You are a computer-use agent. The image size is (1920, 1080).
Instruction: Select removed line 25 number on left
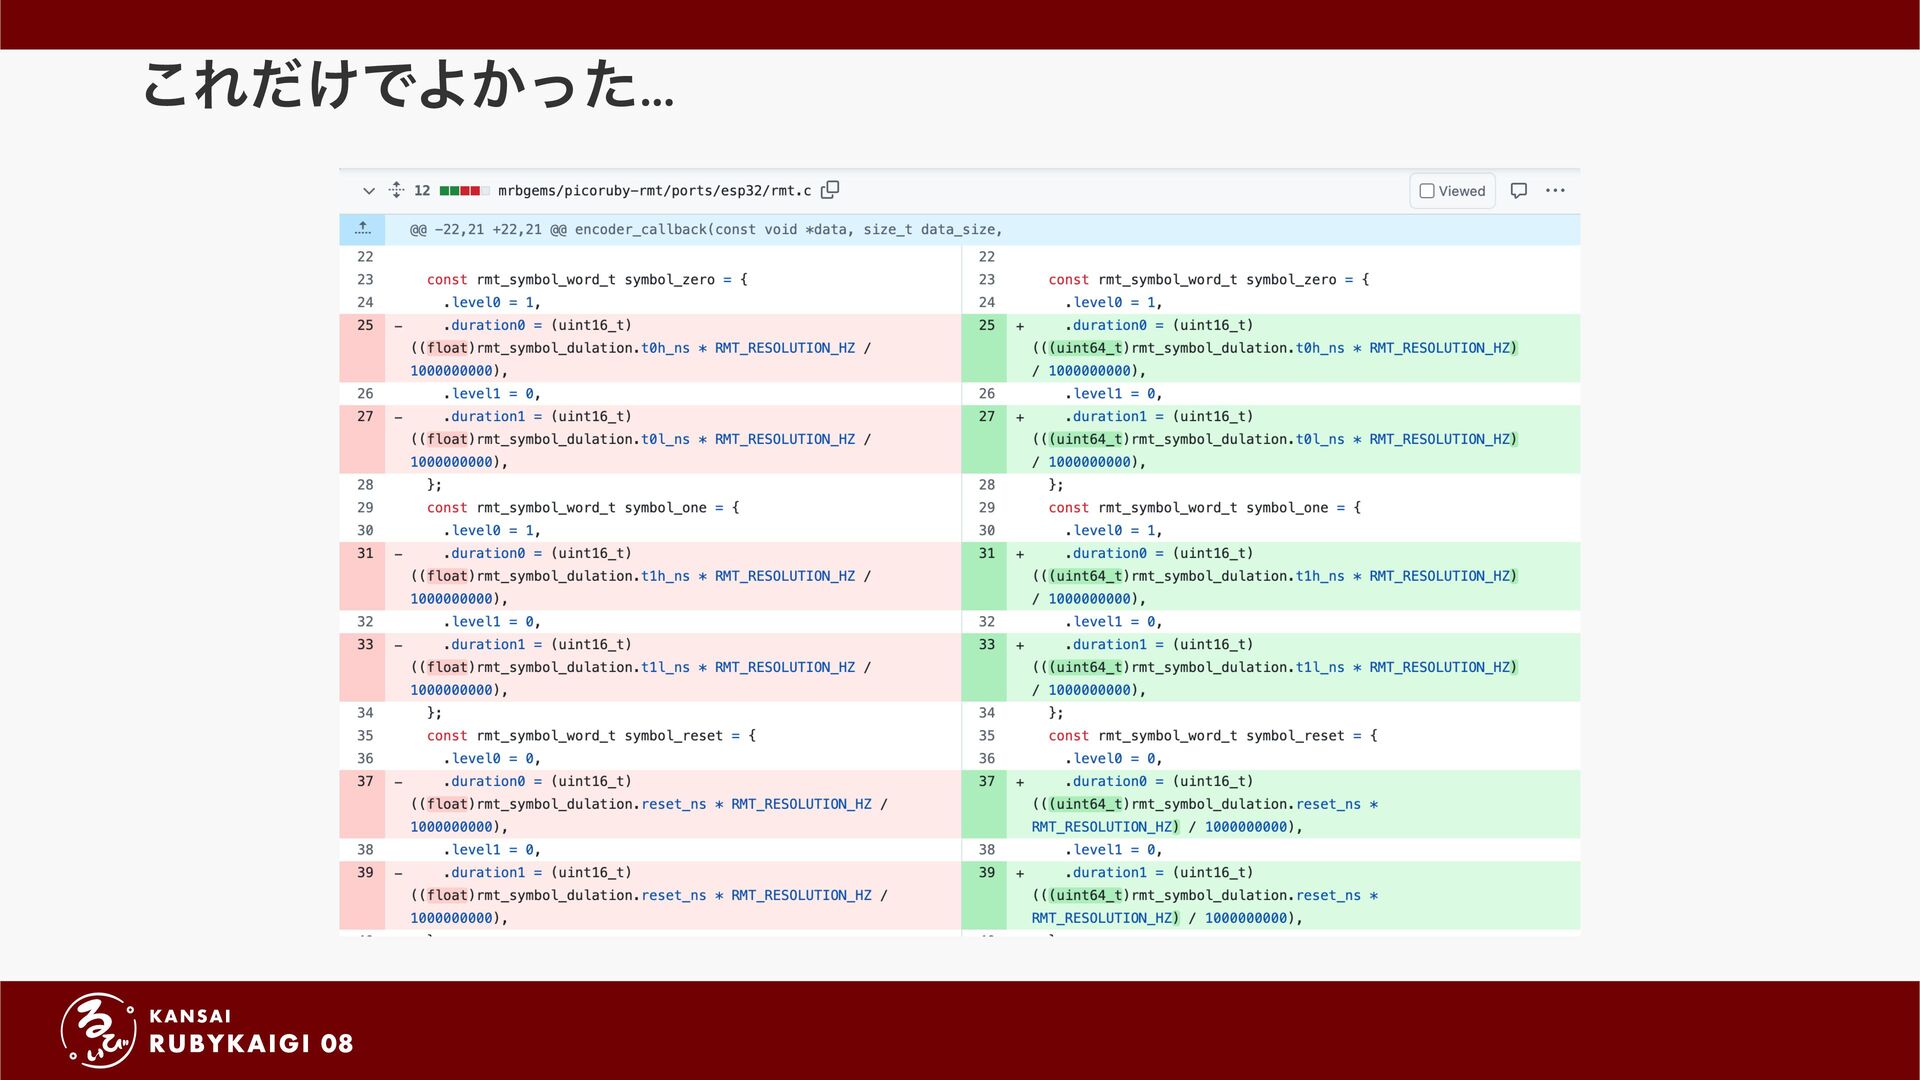(365, 325)
